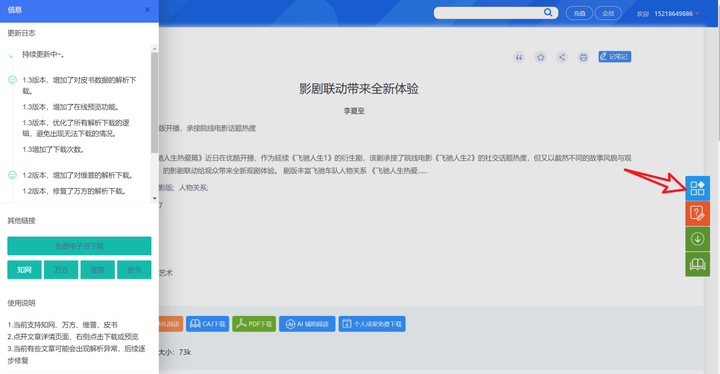Click the share icon
Screen dimensions: 720x374
click(562, 57)
